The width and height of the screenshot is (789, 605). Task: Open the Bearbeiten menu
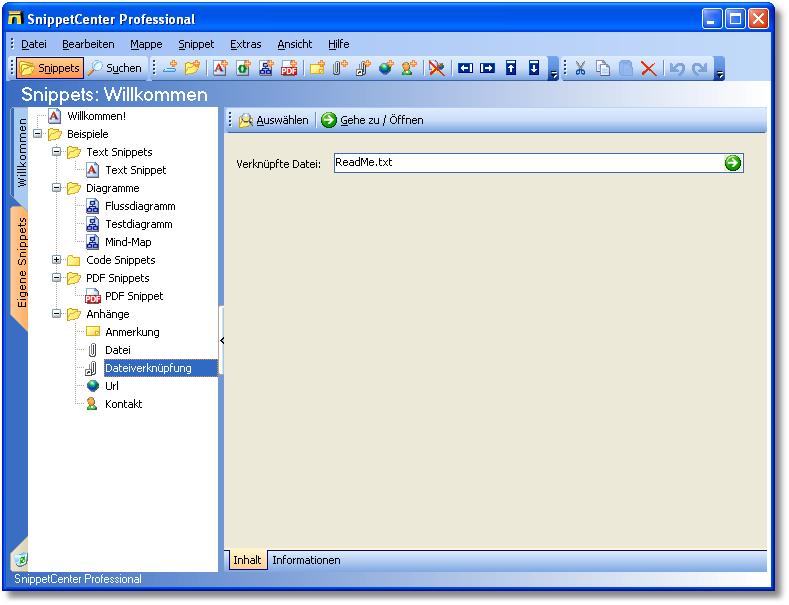(88, 44)
